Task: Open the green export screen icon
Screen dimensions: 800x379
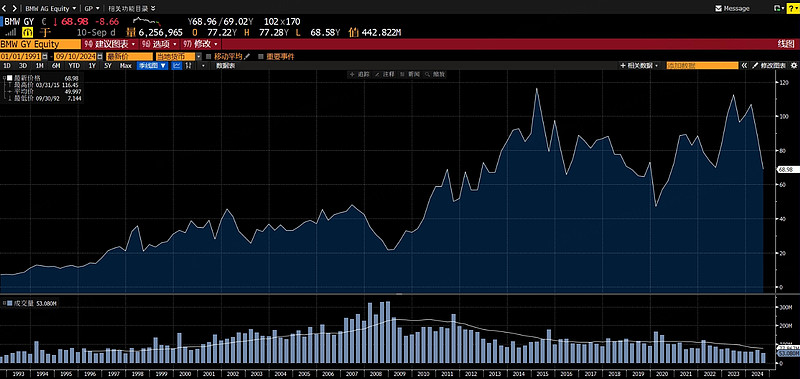Action: (x=778, y=8)
